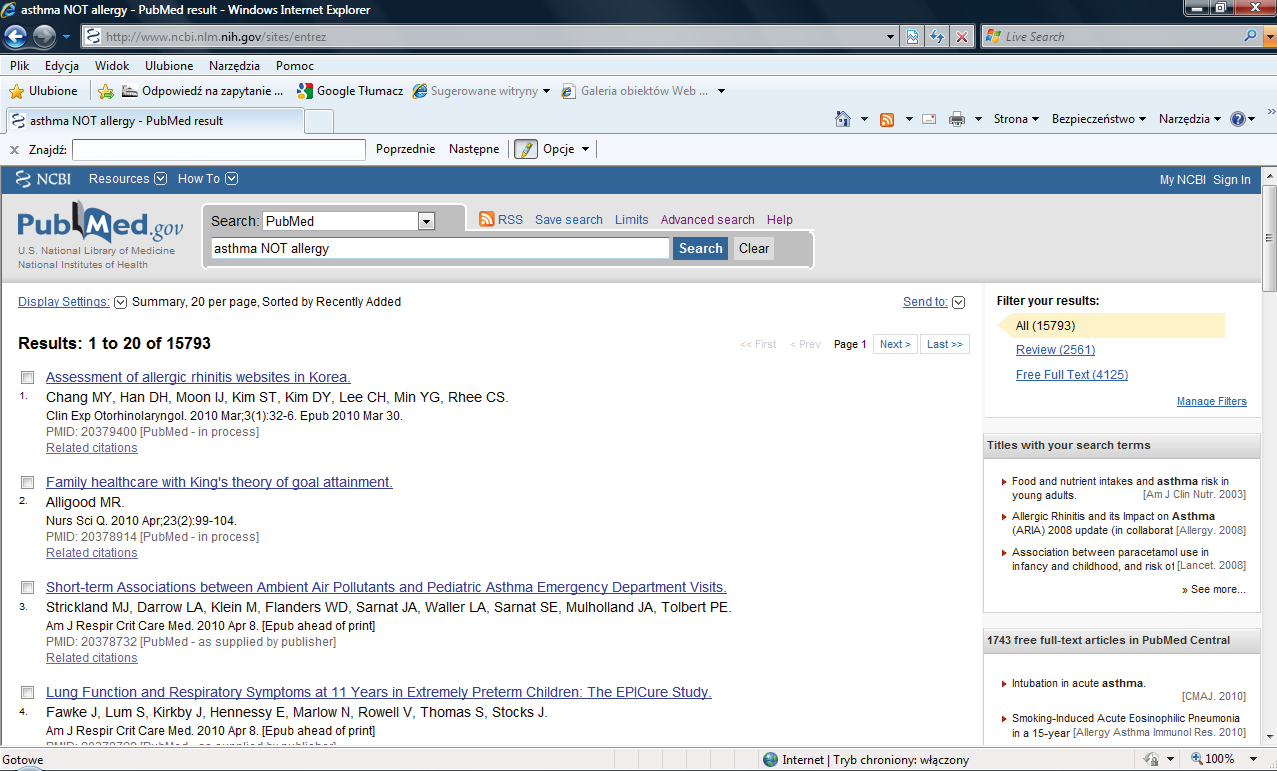Click the find bar highlighter pen icon
This screenshot has width=1277, height=771.
(x=526, y=149)
